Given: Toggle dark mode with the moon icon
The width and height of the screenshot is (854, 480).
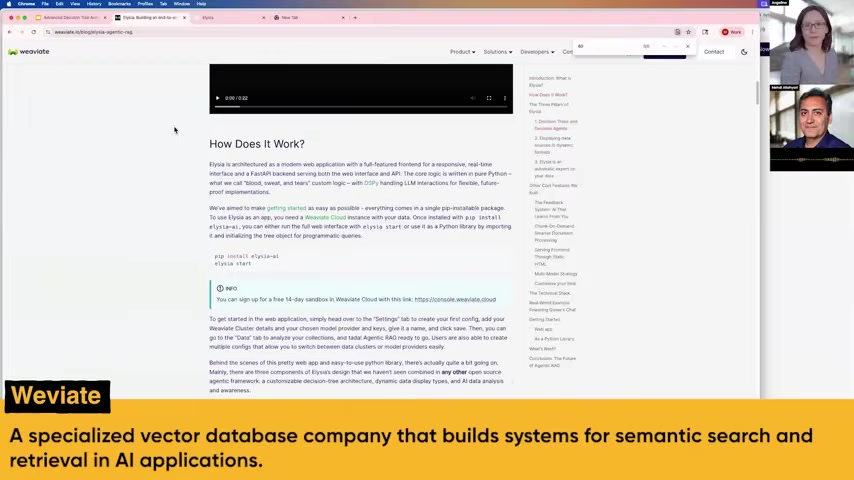Looking at the screenshot, I should click(744, 52).
